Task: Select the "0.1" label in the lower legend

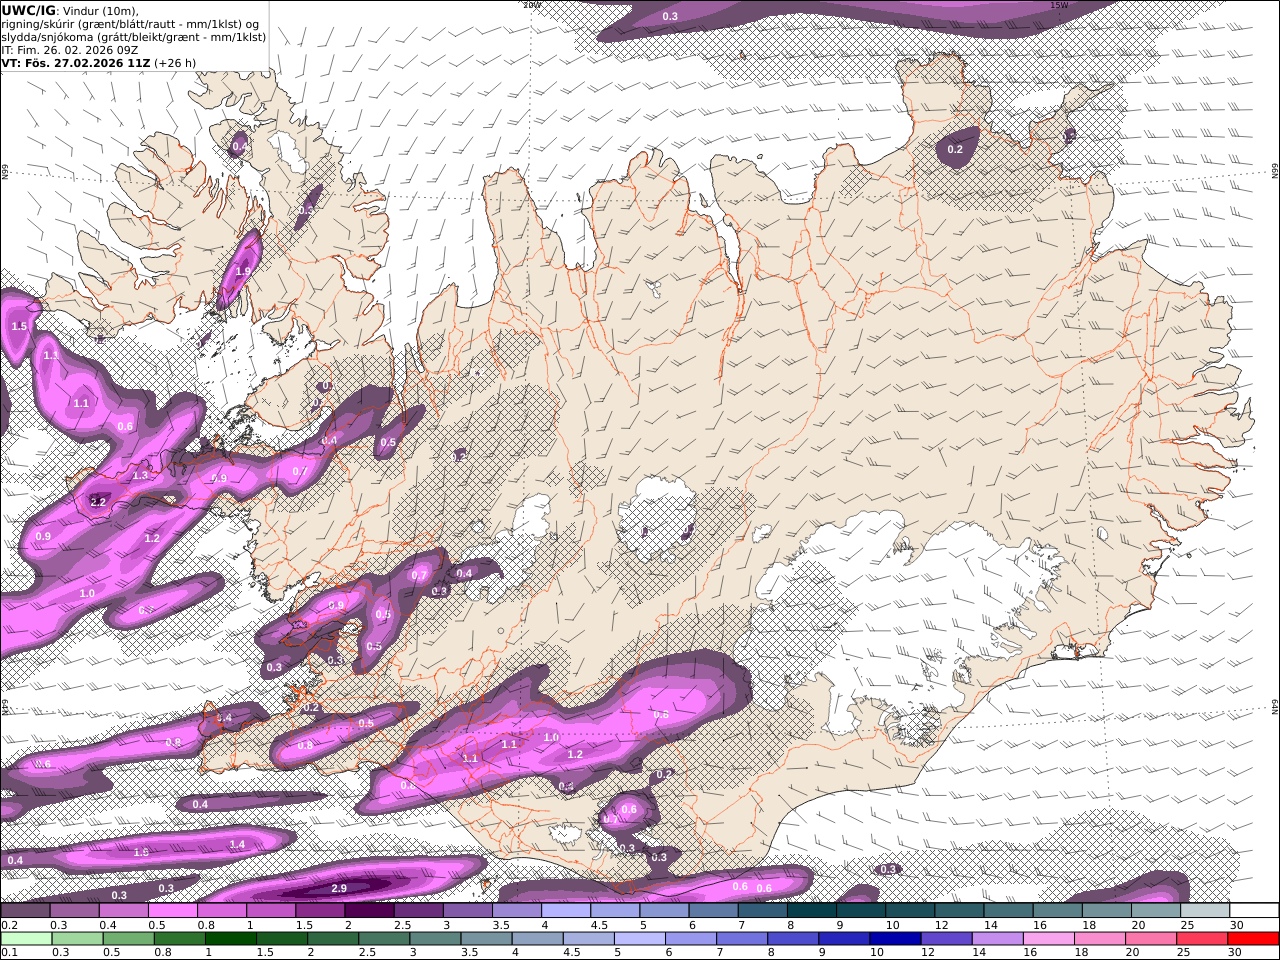Action: point(9,953)
